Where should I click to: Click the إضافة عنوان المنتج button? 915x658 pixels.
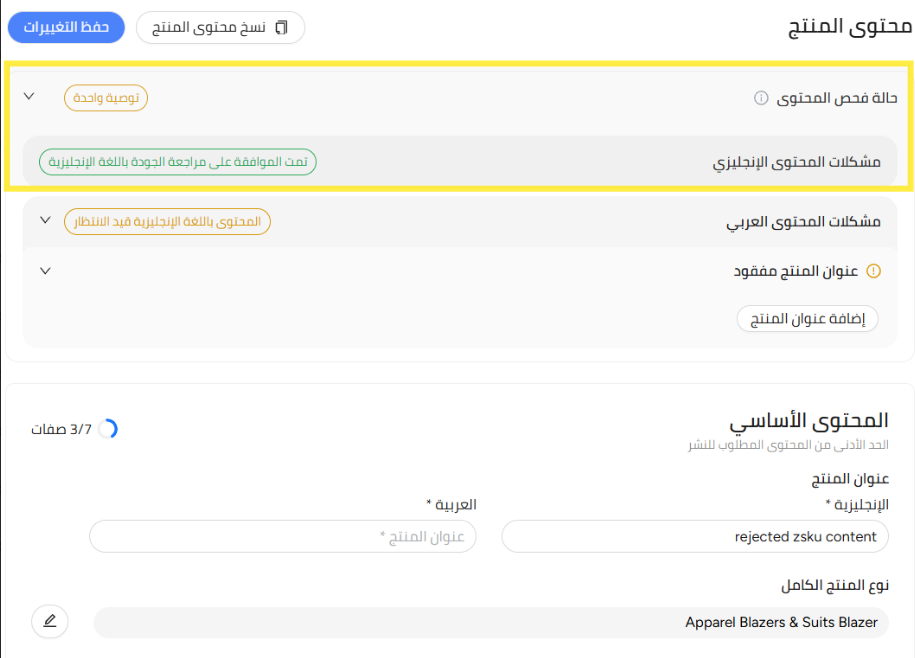pyautogui.click(x=807, y=319)
